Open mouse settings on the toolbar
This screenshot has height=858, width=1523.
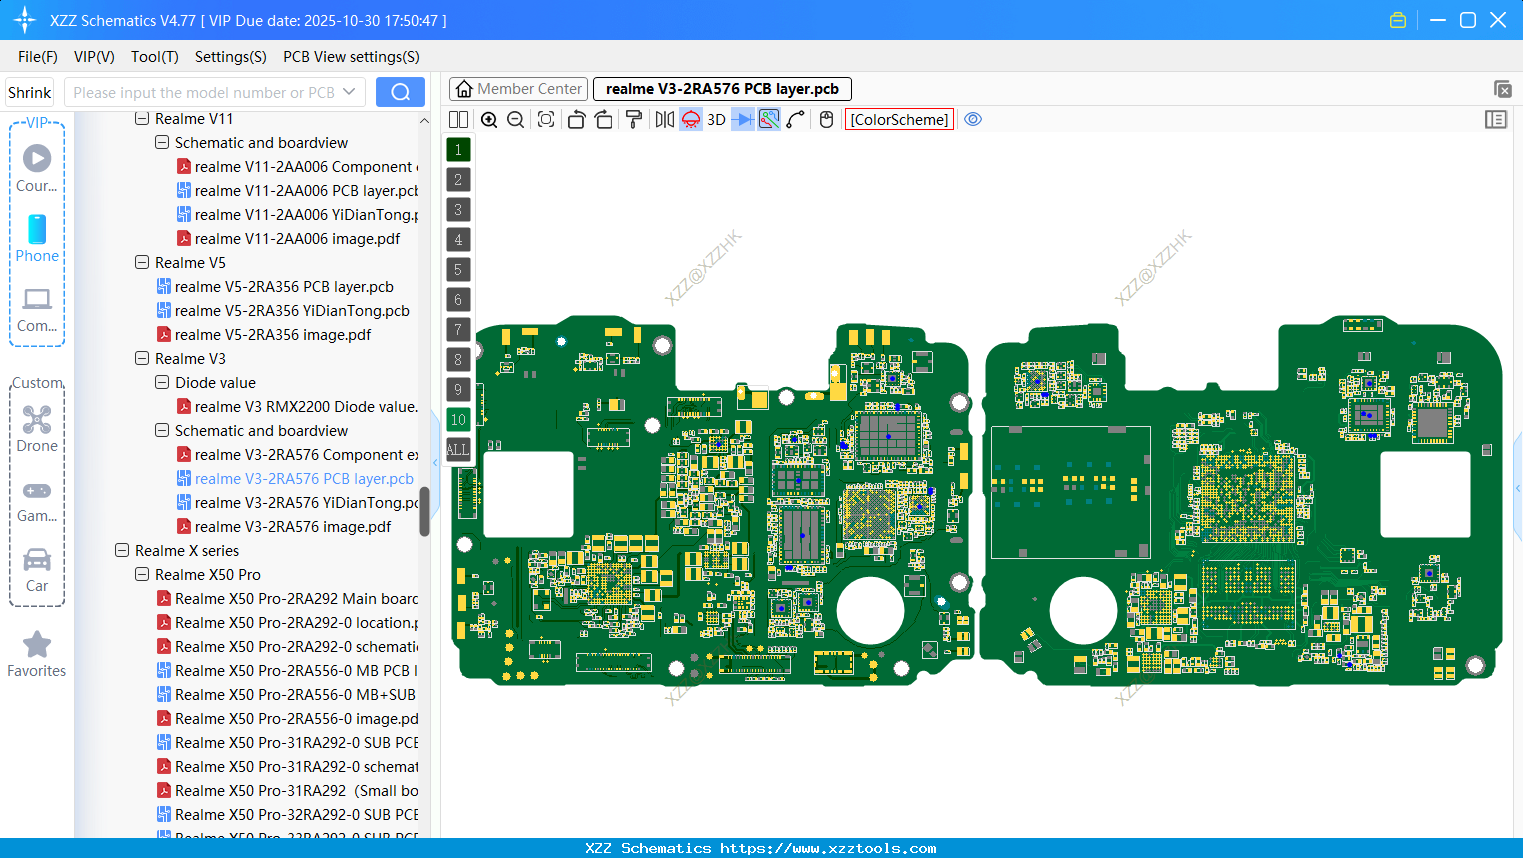pos(825,119)
